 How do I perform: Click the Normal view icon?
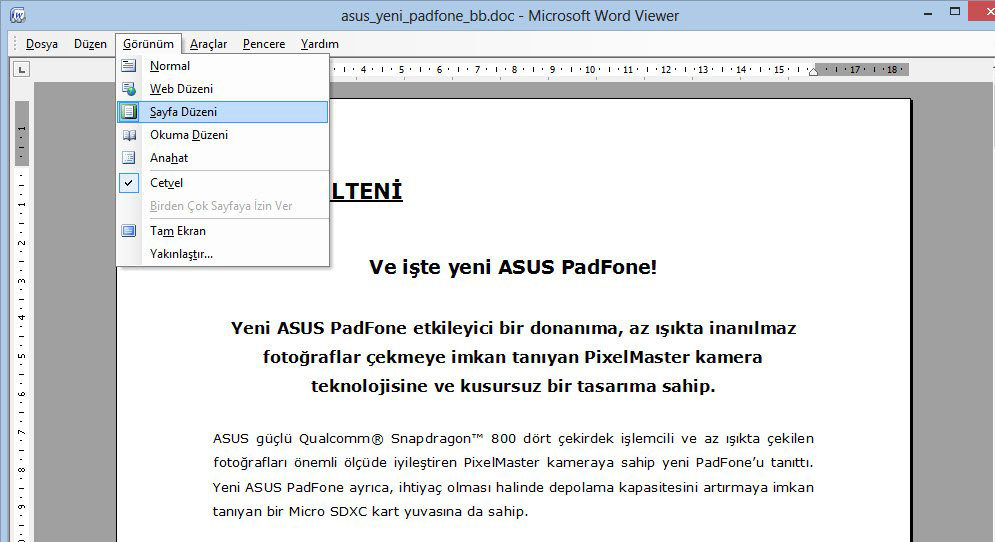[129, 65]
